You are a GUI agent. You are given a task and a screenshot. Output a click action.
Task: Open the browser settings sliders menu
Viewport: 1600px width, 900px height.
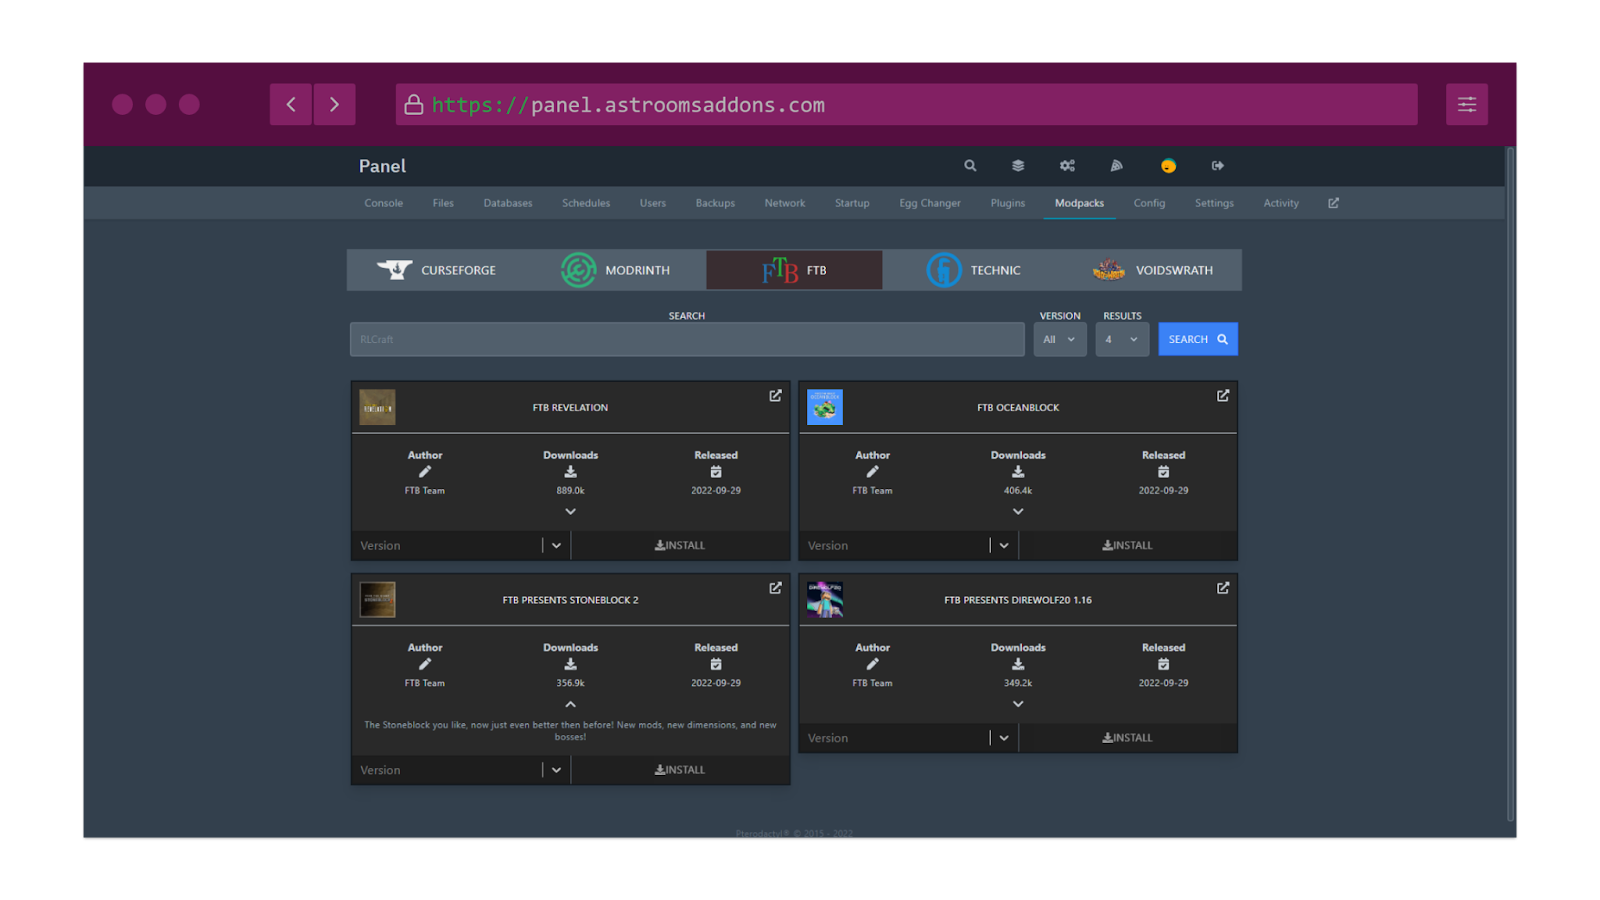pyautogui.click(x=1467, y=104)
